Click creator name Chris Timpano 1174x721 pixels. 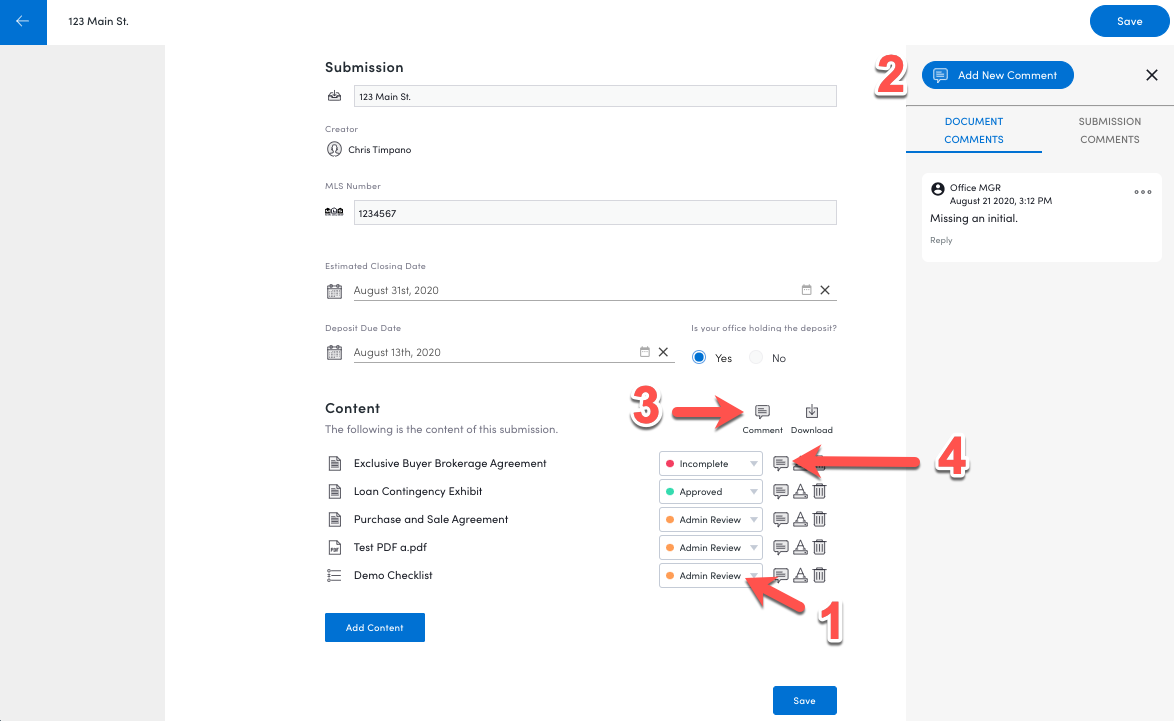(380, 150)
